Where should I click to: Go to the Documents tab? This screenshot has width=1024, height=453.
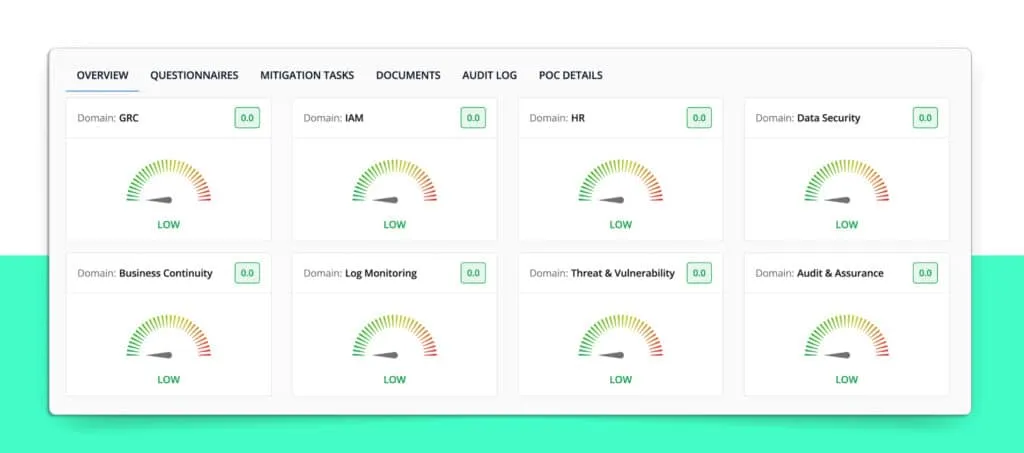coord(408,75)
